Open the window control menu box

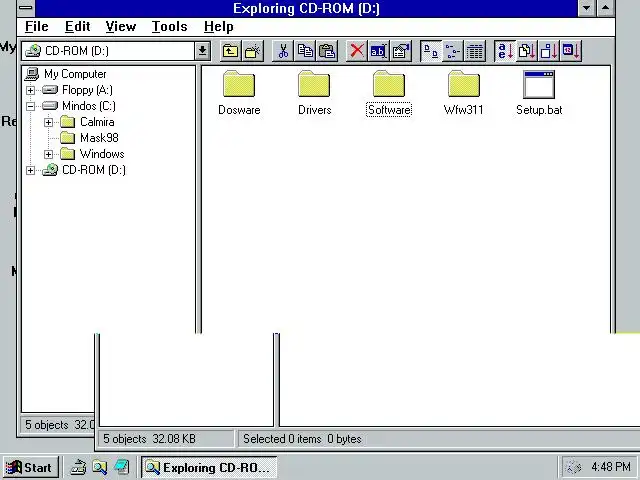click(x=26, y=8)
